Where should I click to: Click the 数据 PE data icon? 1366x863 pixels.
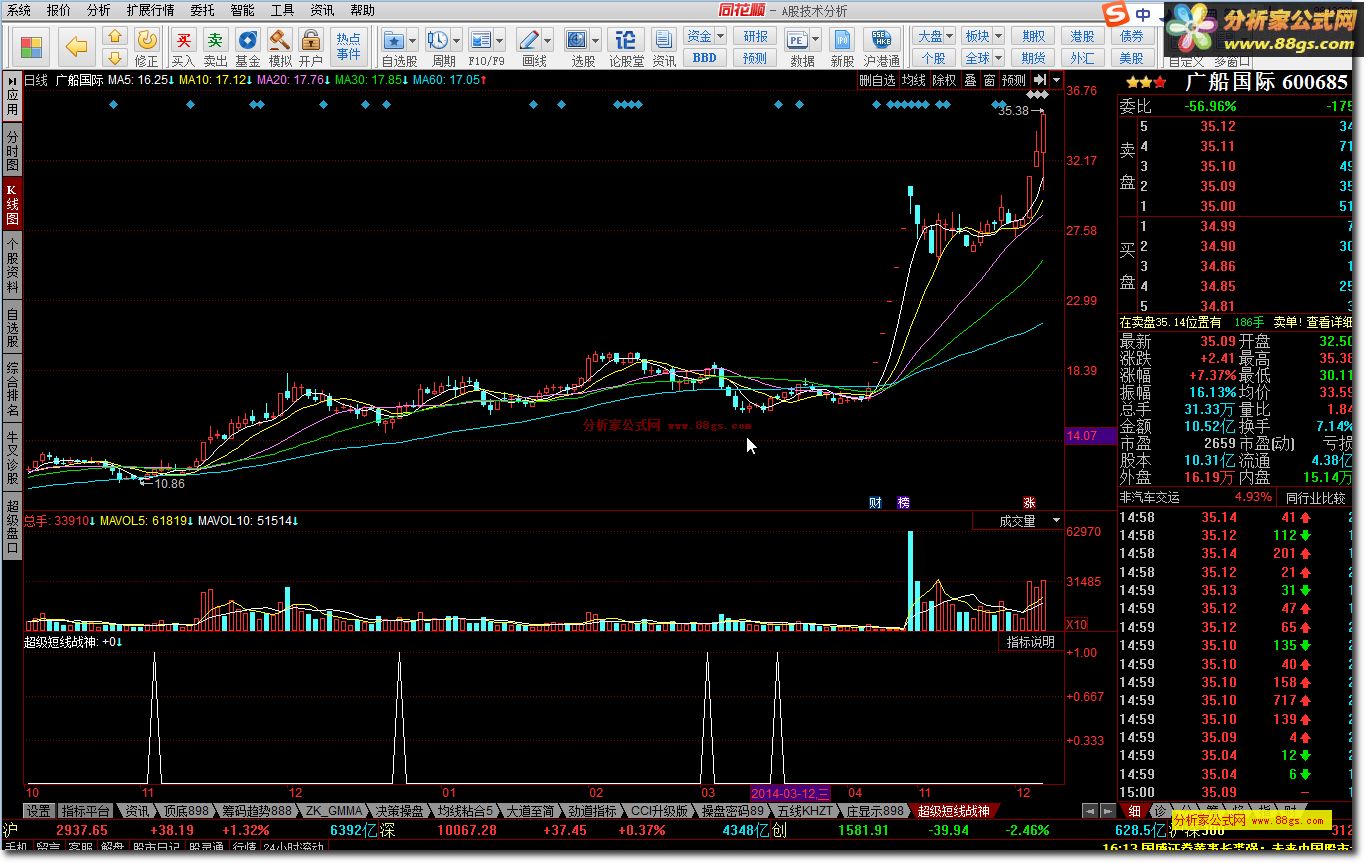797,40
